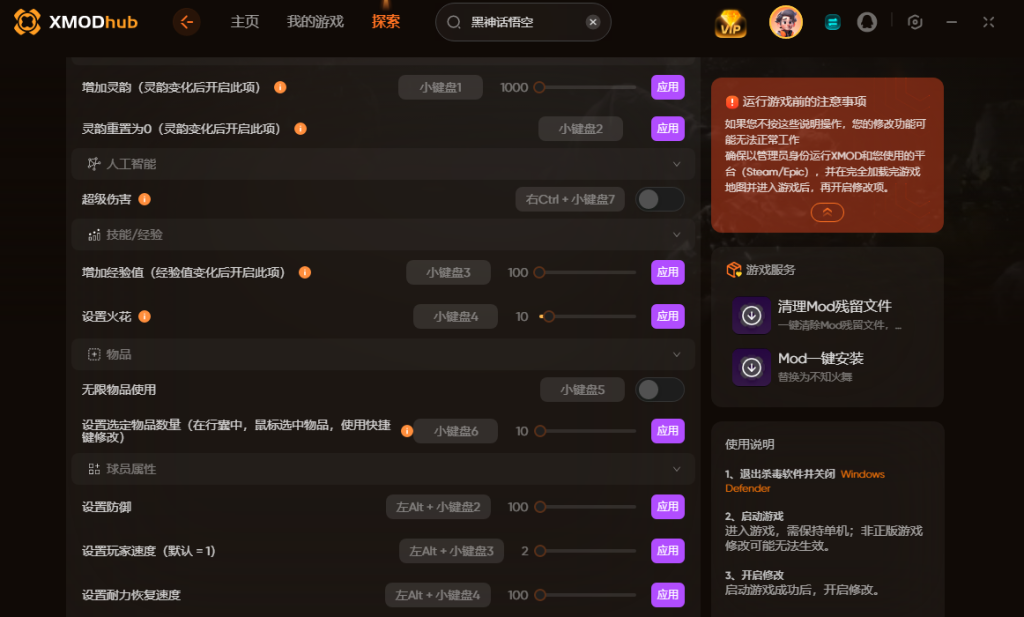Open the user avatar profile
This screenshot has height=617, width=1024.
[785, 22]
